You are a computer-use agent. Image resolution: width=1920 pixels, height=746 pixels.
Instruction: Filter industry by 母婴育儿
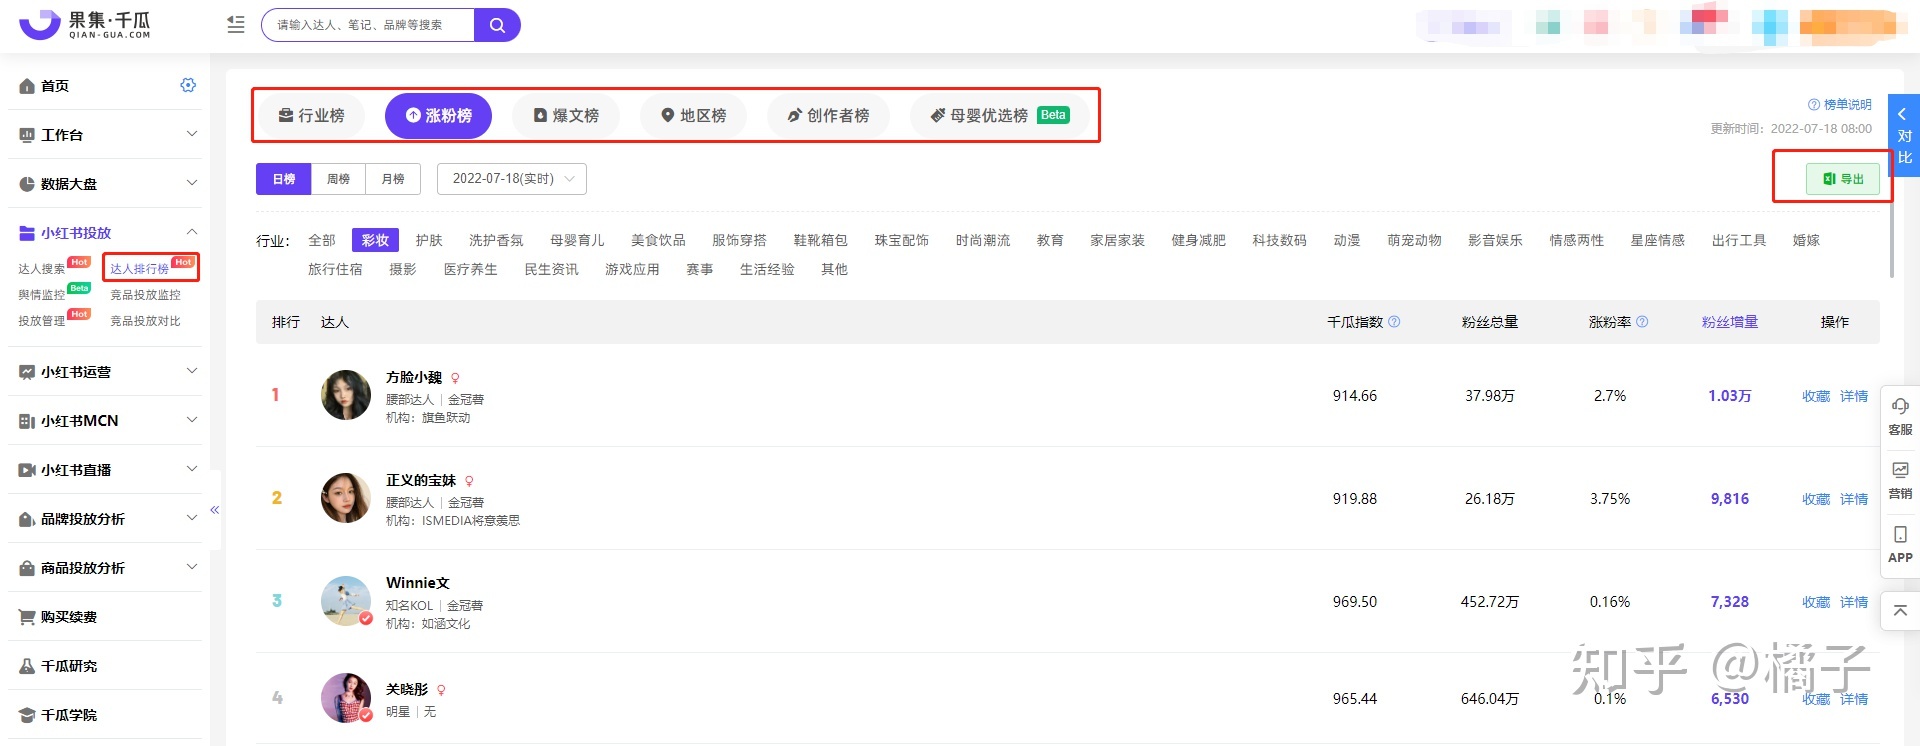(x=577, y=240)
